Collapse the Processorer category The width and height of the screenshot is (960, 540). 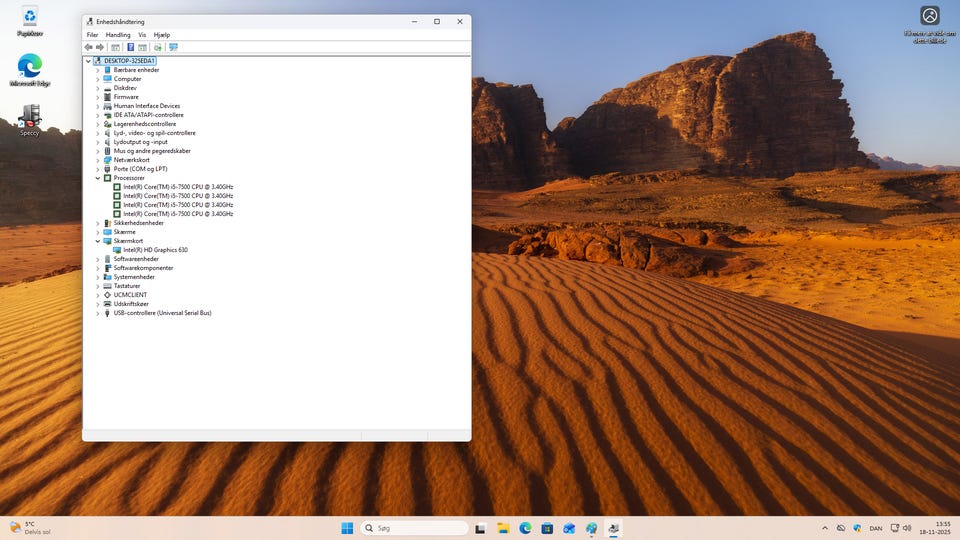98,178
